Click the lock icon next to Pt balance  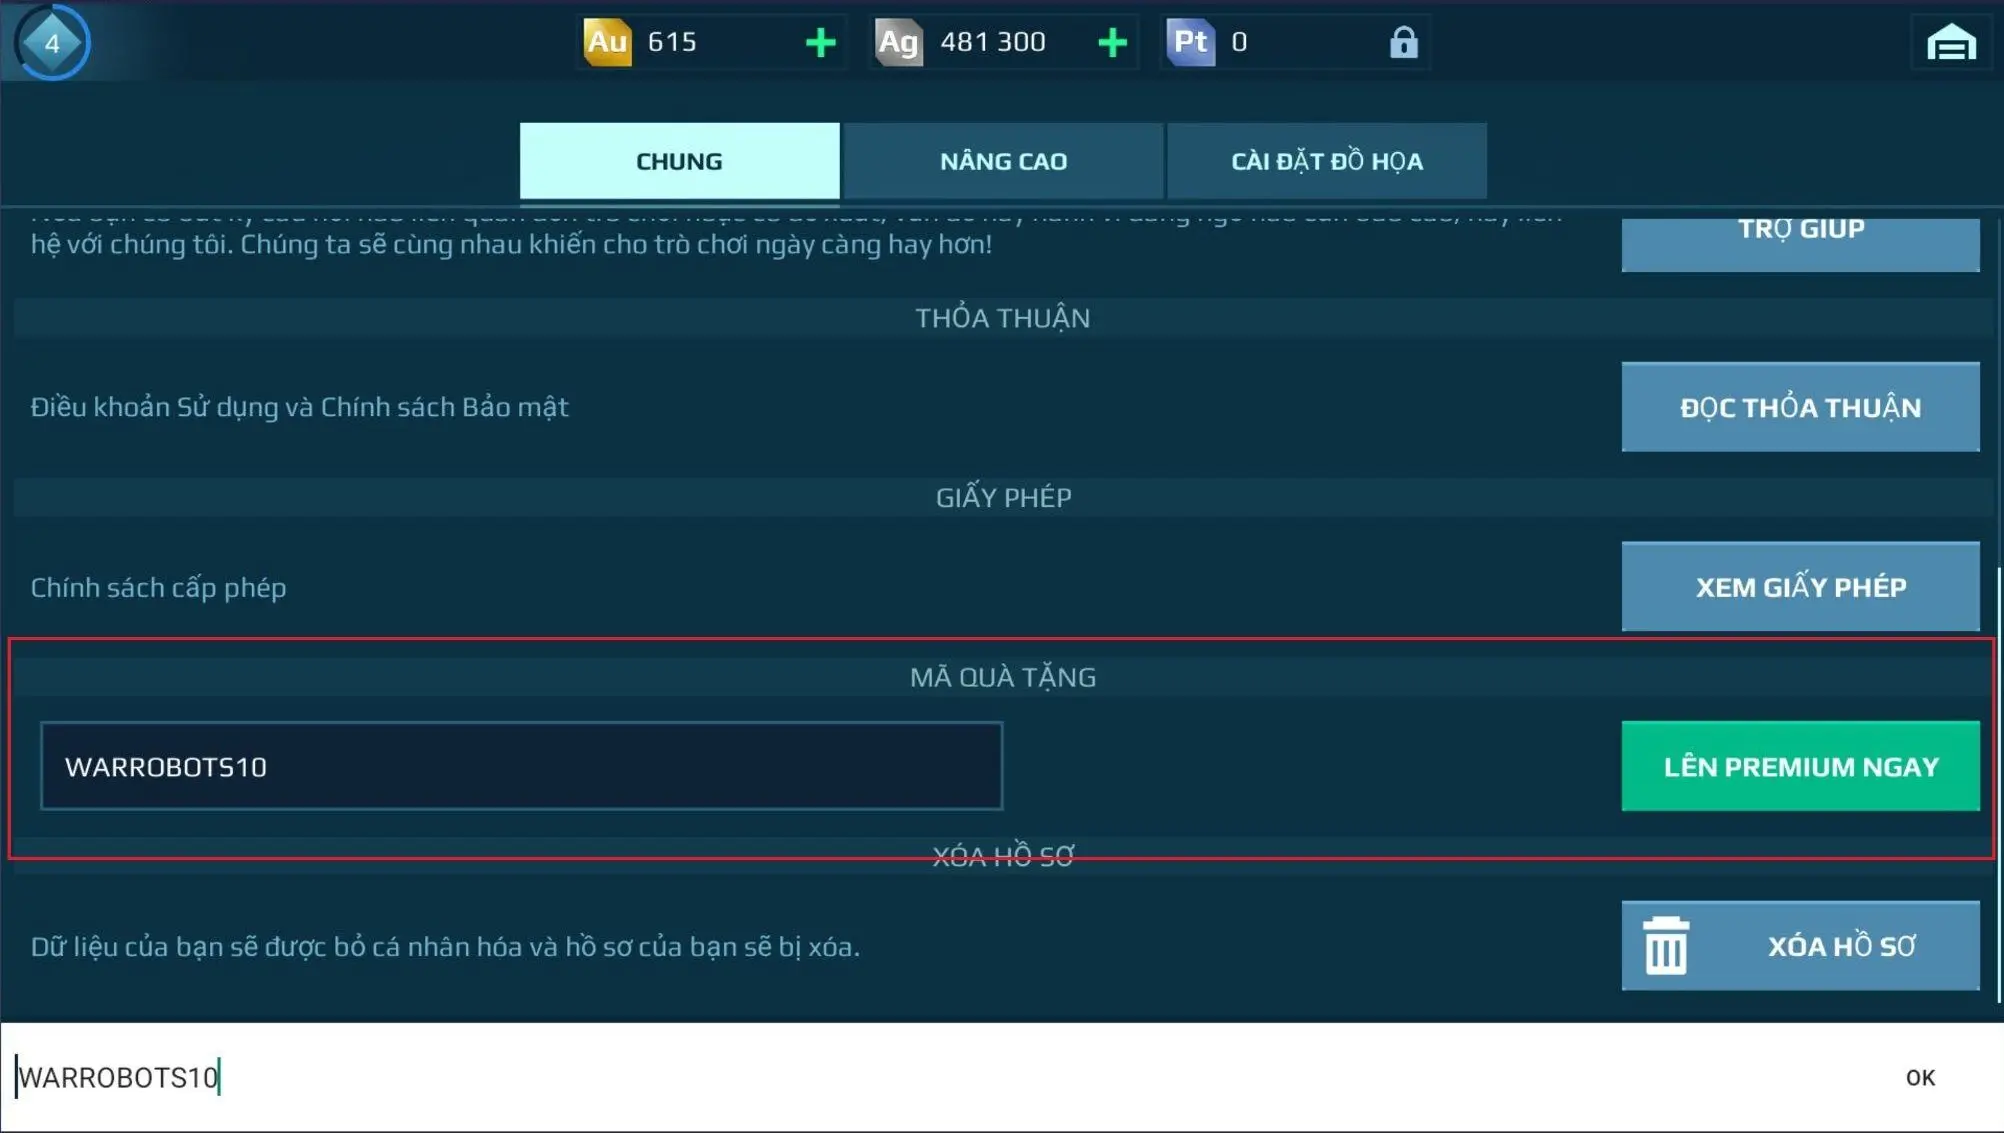tap(1404, 42)
